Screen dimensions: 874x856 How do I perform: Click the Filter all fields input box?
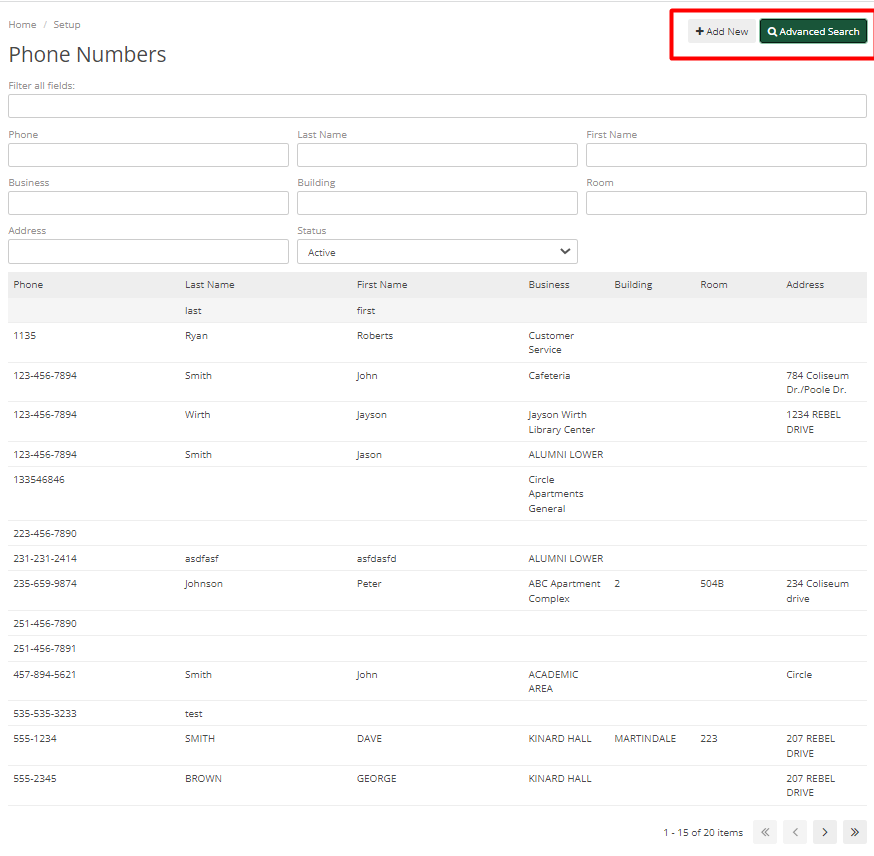click(437, 106)
